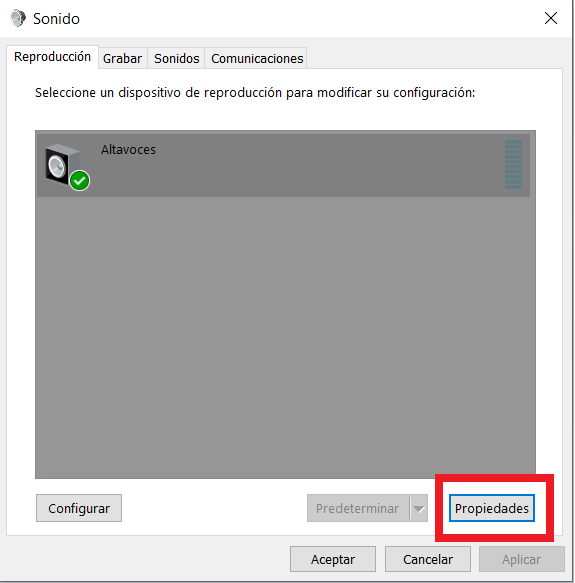Open Configurar for the selected device

coord(79,508)
